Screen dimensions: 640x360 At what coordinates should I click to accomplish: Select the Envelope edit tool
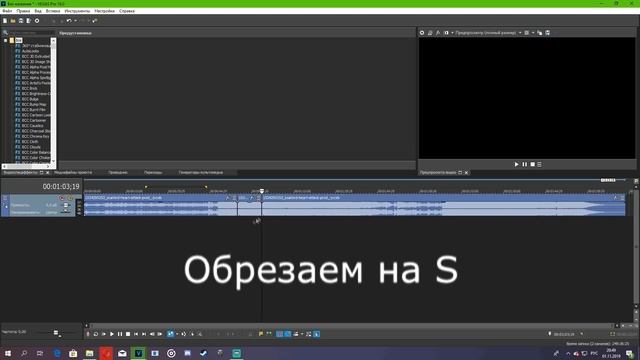point(184,334)
